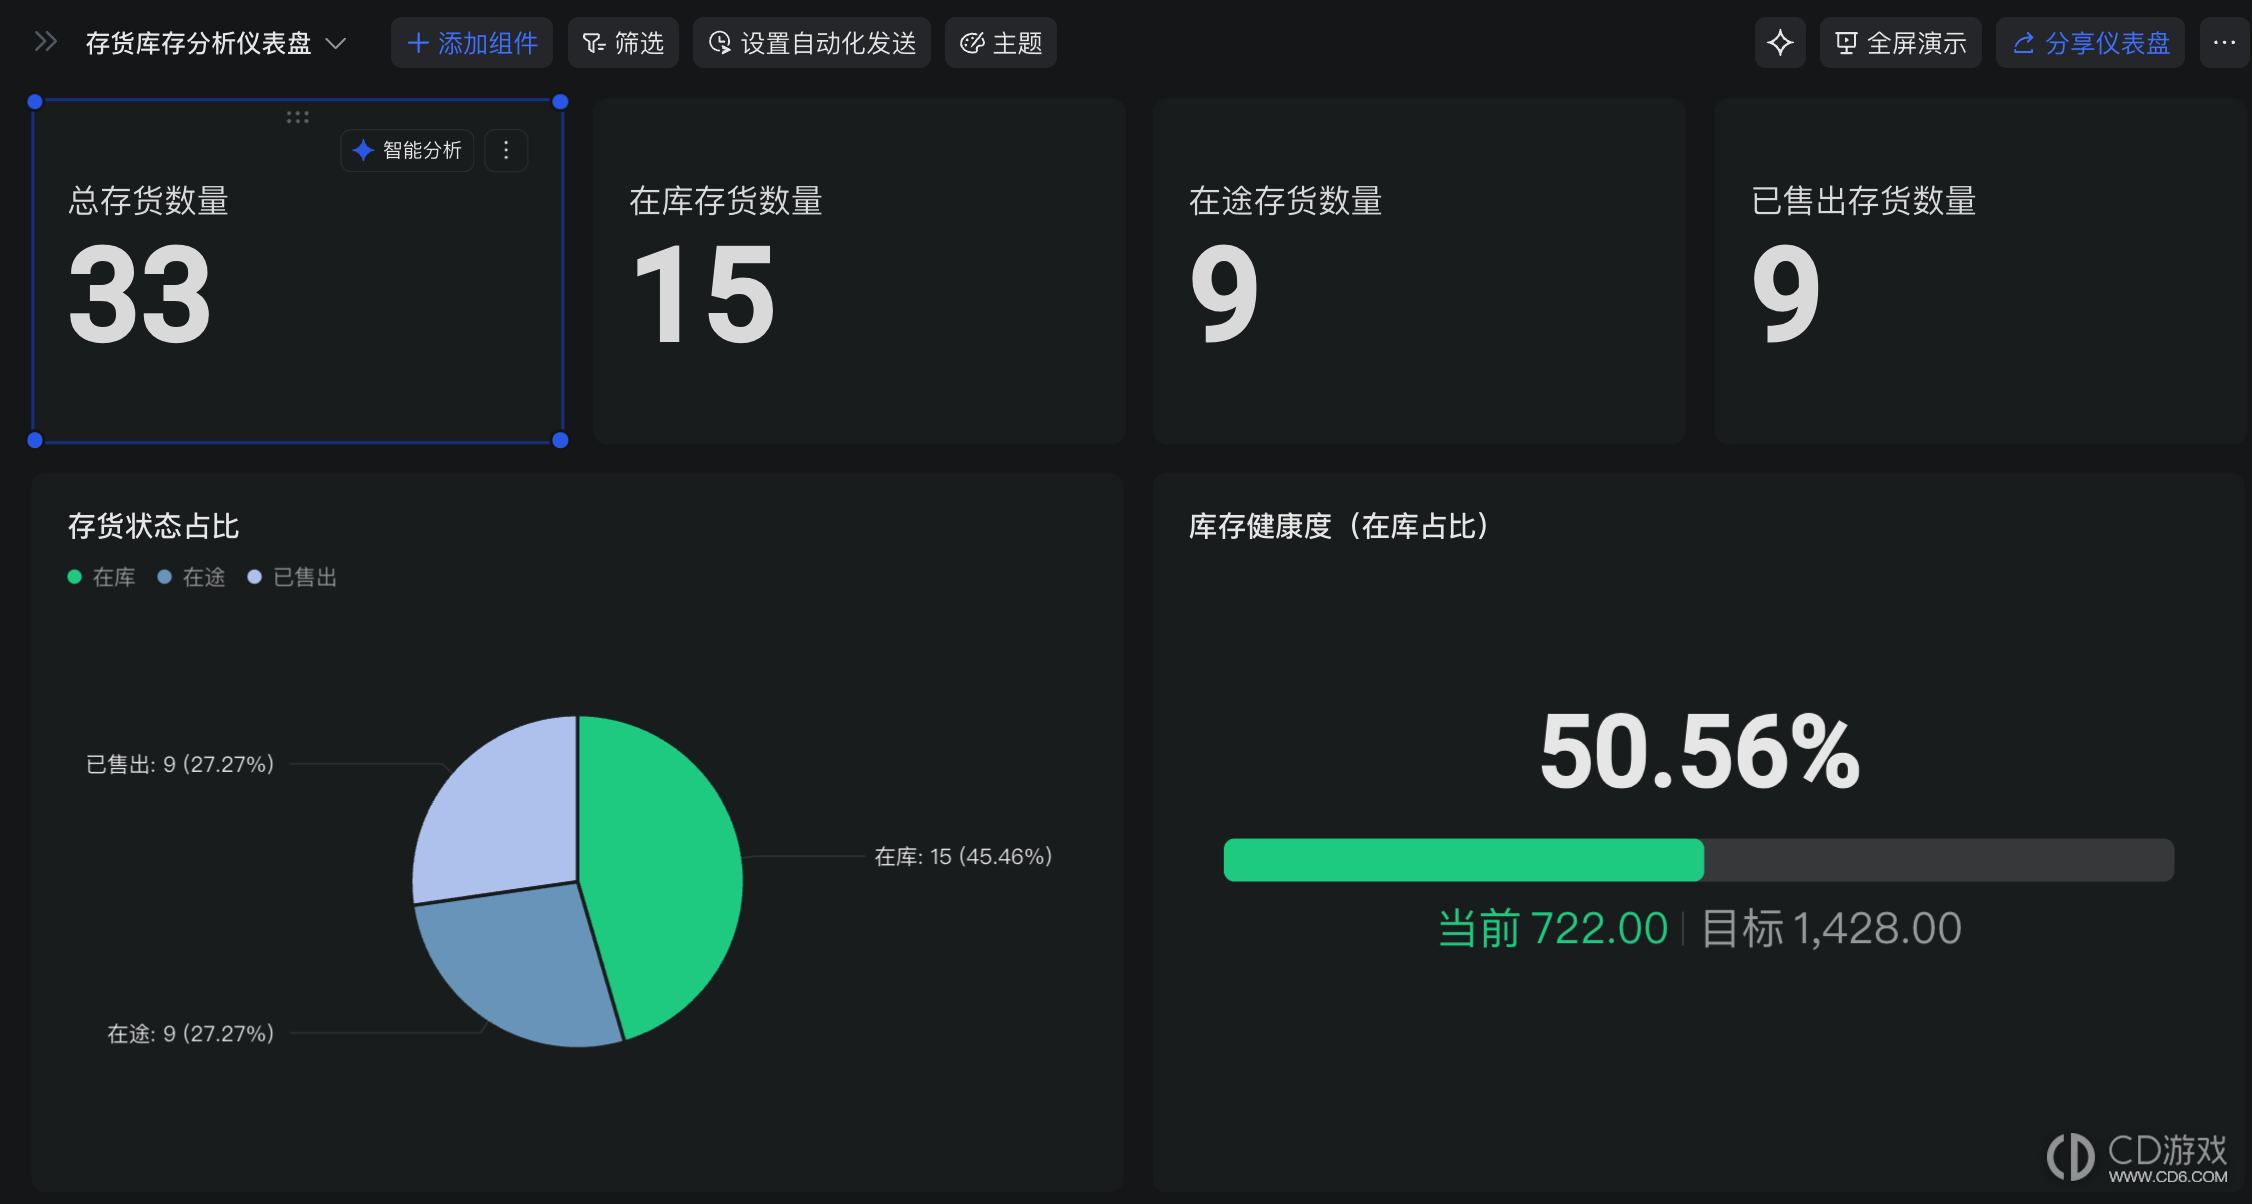2252x1204 pixels.
Task: Toggle the 在途 legend item
Action: tap(191, 577)
